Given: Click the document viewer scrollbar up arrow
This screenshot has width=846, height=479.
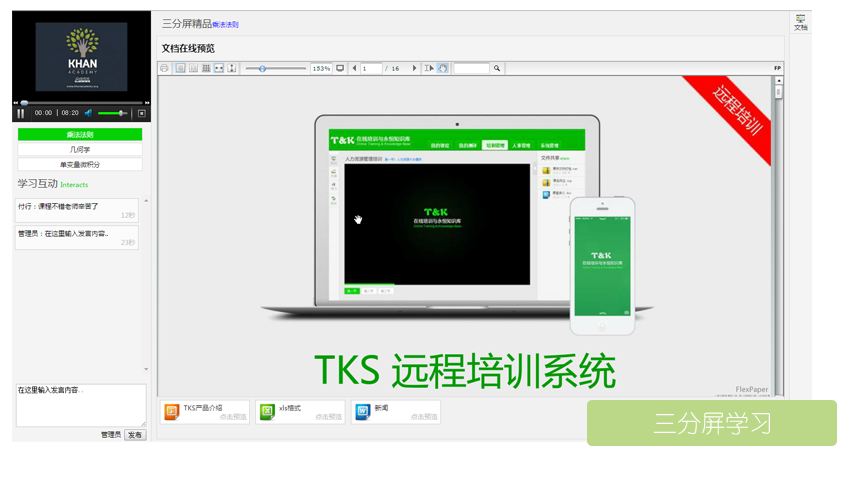Looking at the screenshot, I should [779, 80].
